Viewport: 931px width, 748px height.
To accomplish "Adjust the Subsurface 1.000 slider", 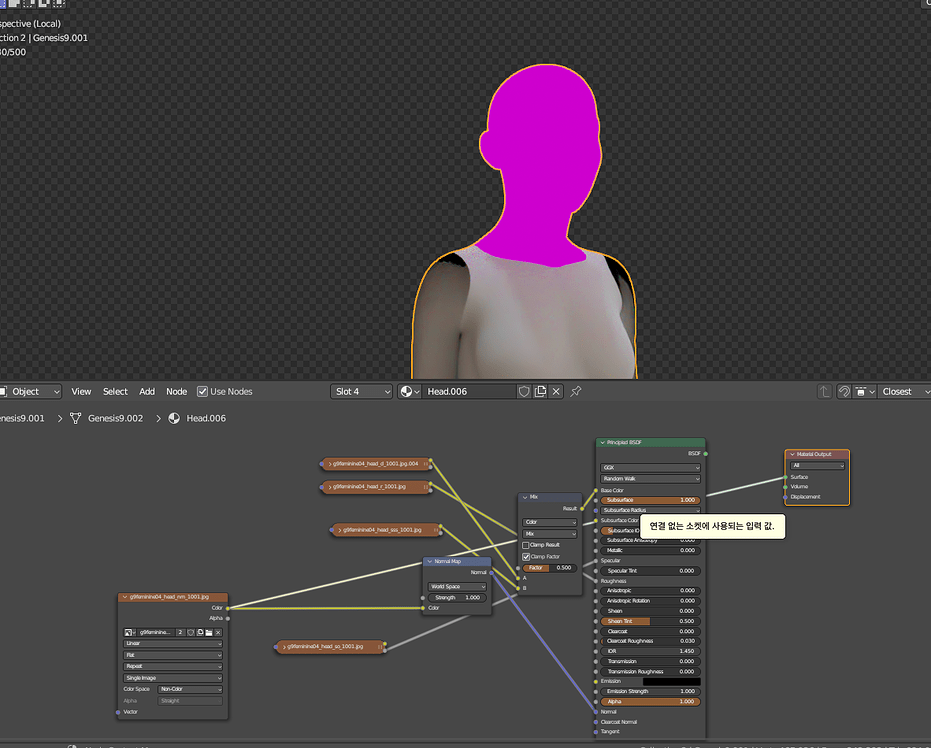I will (x=650, y=500).
